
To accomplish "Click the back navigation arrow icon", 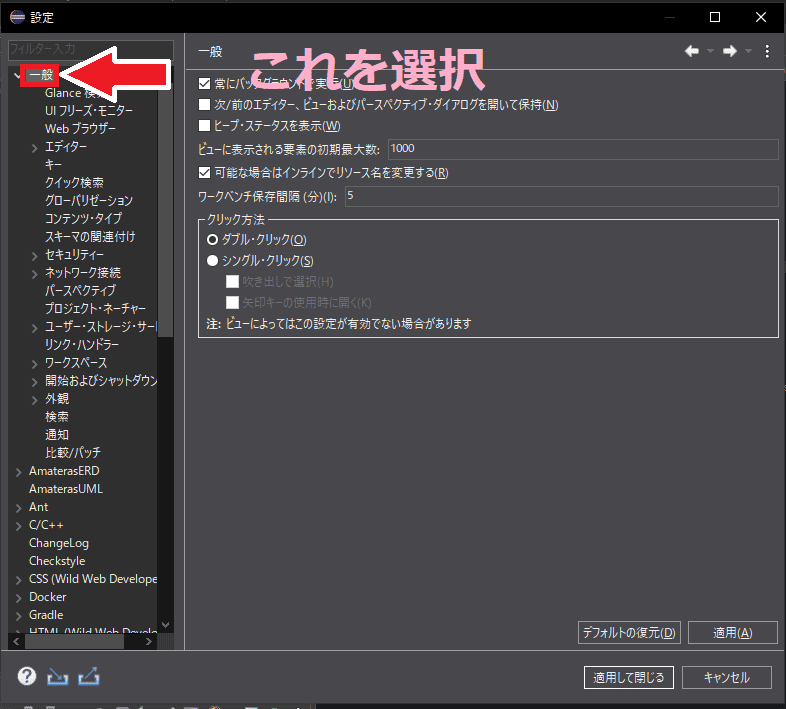I will point(692,51).
